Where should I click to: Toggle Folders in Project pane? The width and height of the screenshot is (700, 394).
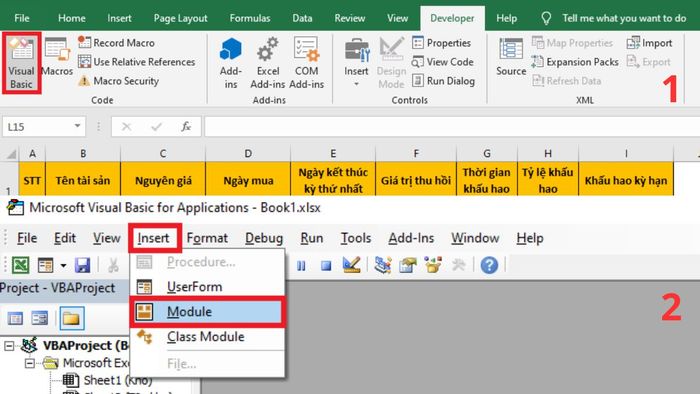point(72,318)
